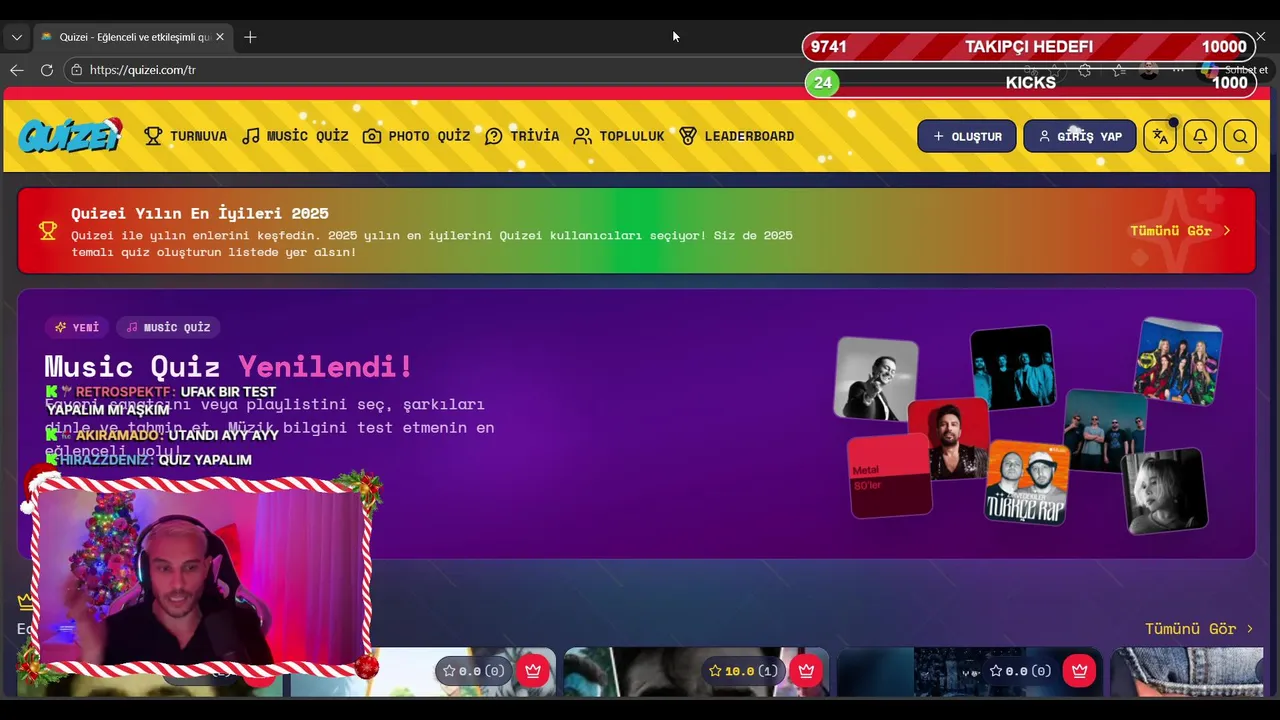Open the browser tab list dropdown

tap(16, 37)
